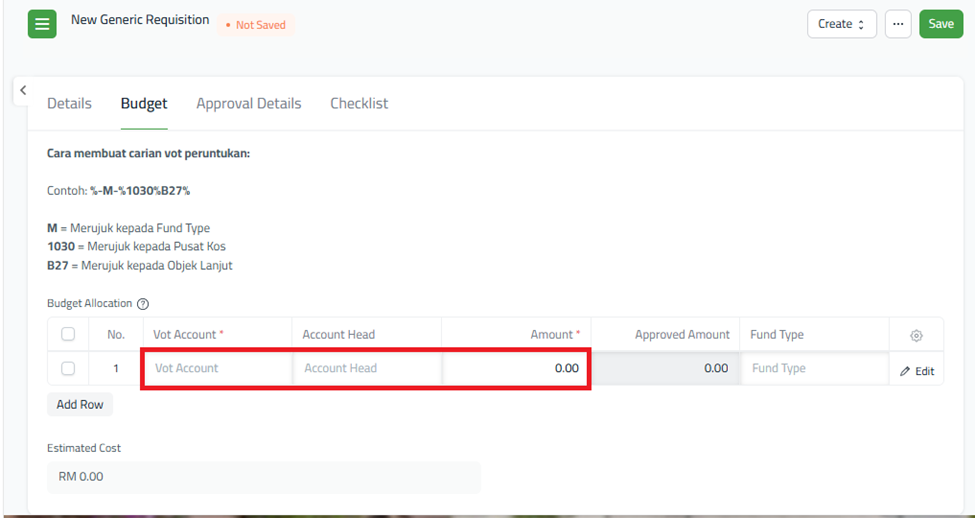This screenshot has width=975, height=518.
Task: Switch to the Details tab
Action: (x=69, y=104)
